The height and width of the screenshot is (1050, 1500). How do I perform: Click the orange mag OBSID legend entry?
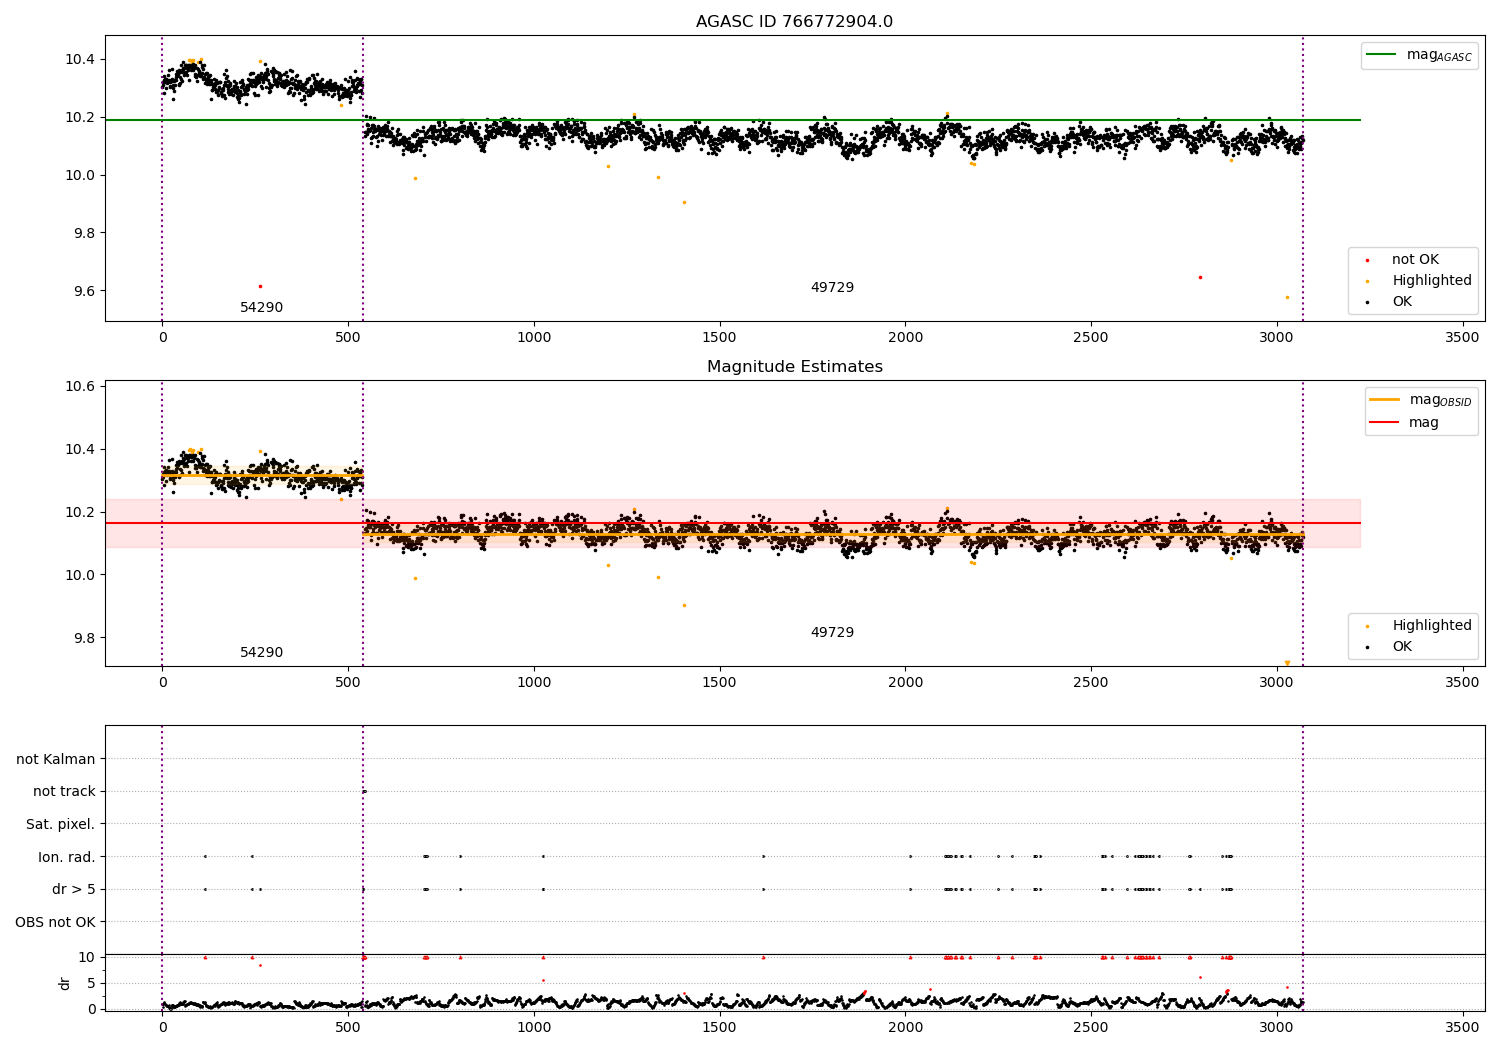tap(1421, 400)
